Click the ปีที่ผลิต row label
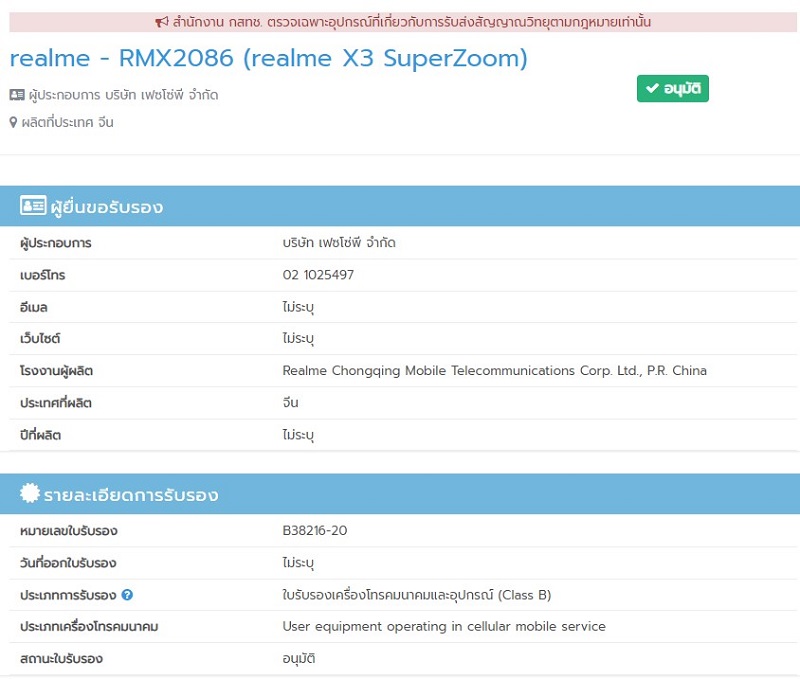The image size is (800, 679). pos(40,435)
